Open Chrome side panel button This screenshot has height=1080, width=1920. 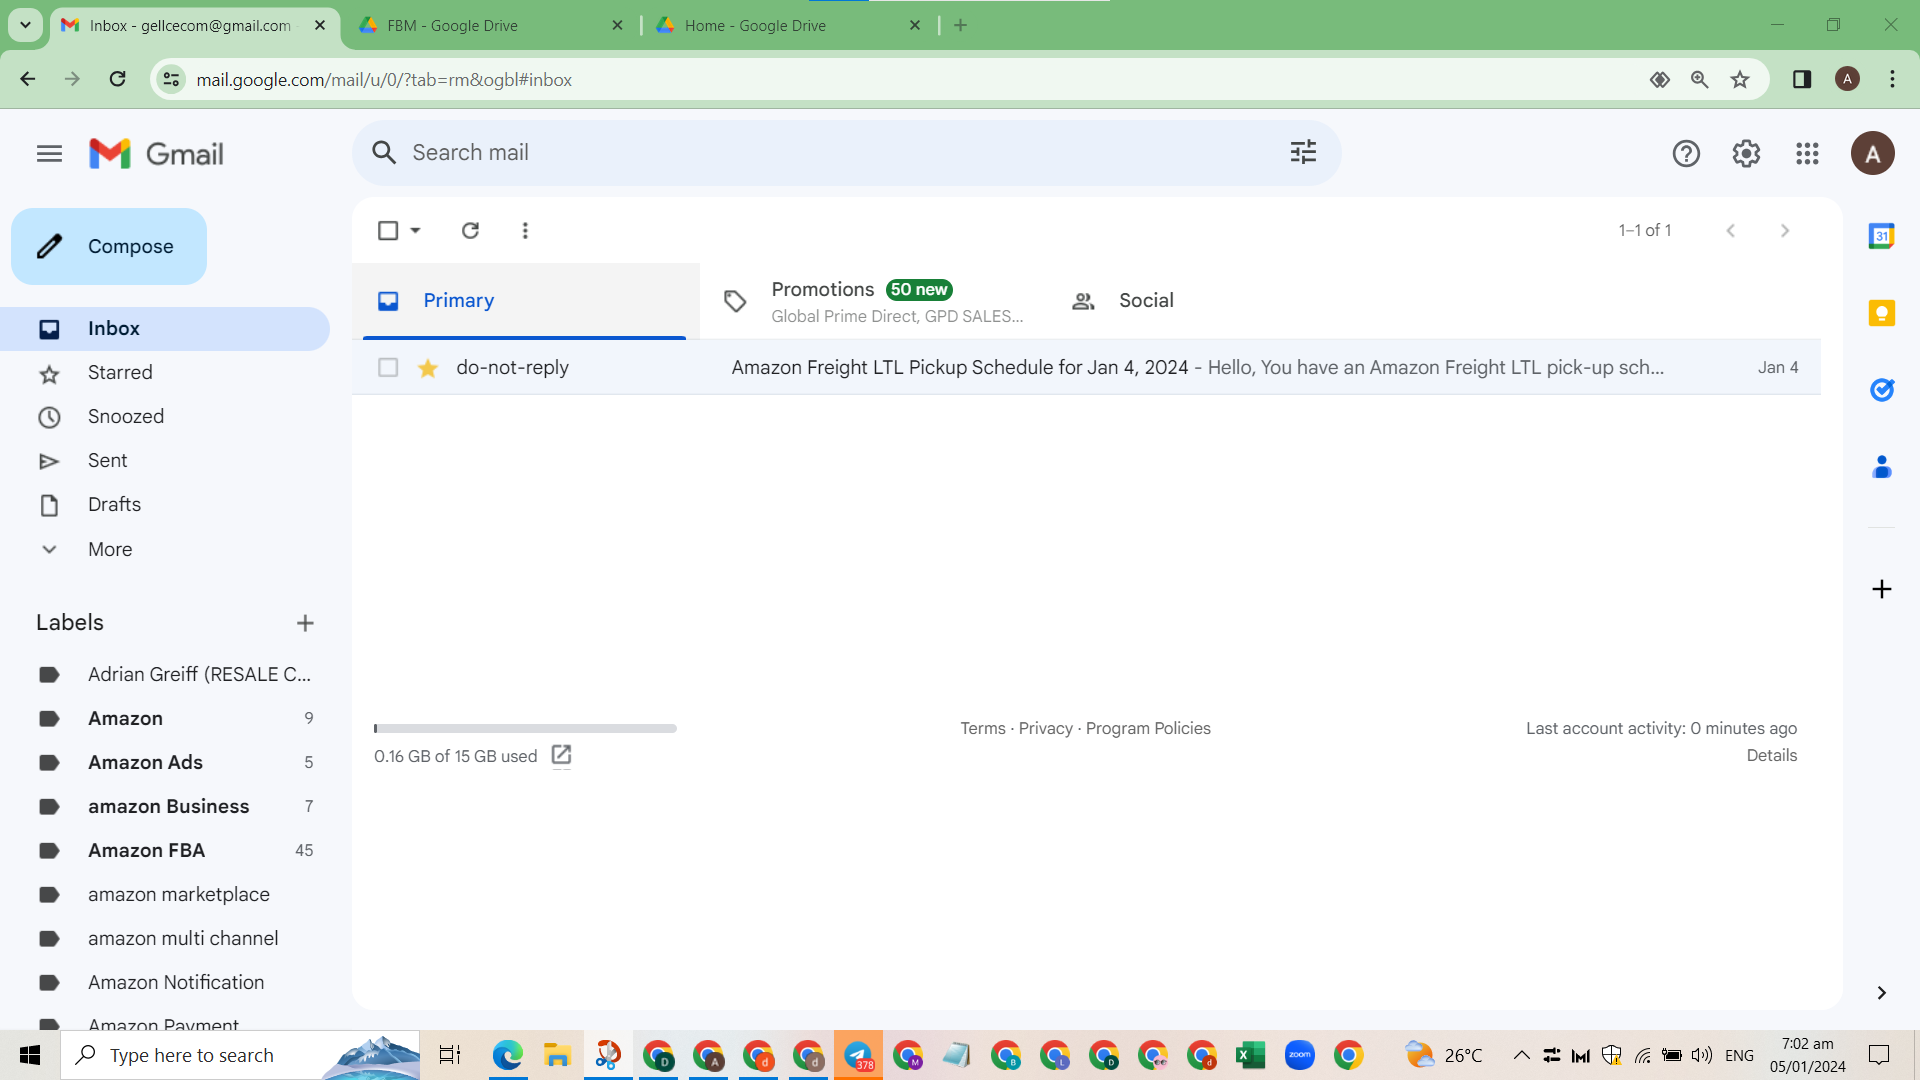coord(1801,79)
